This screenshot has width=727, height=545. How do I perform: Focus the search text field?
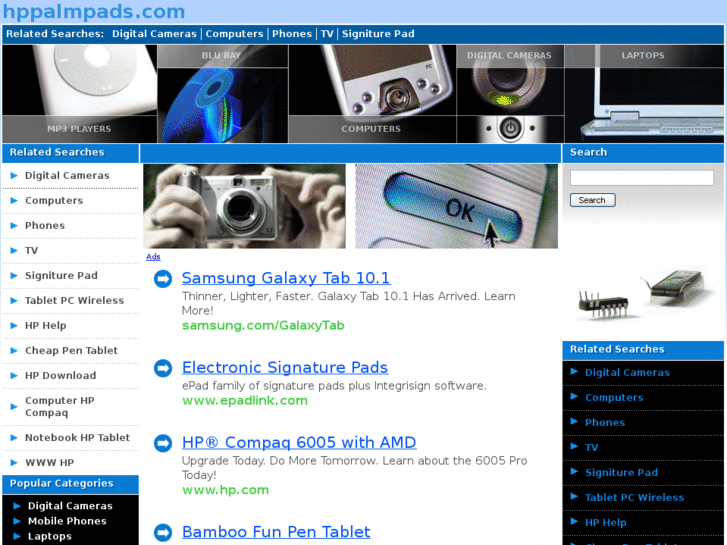point(642,178)
